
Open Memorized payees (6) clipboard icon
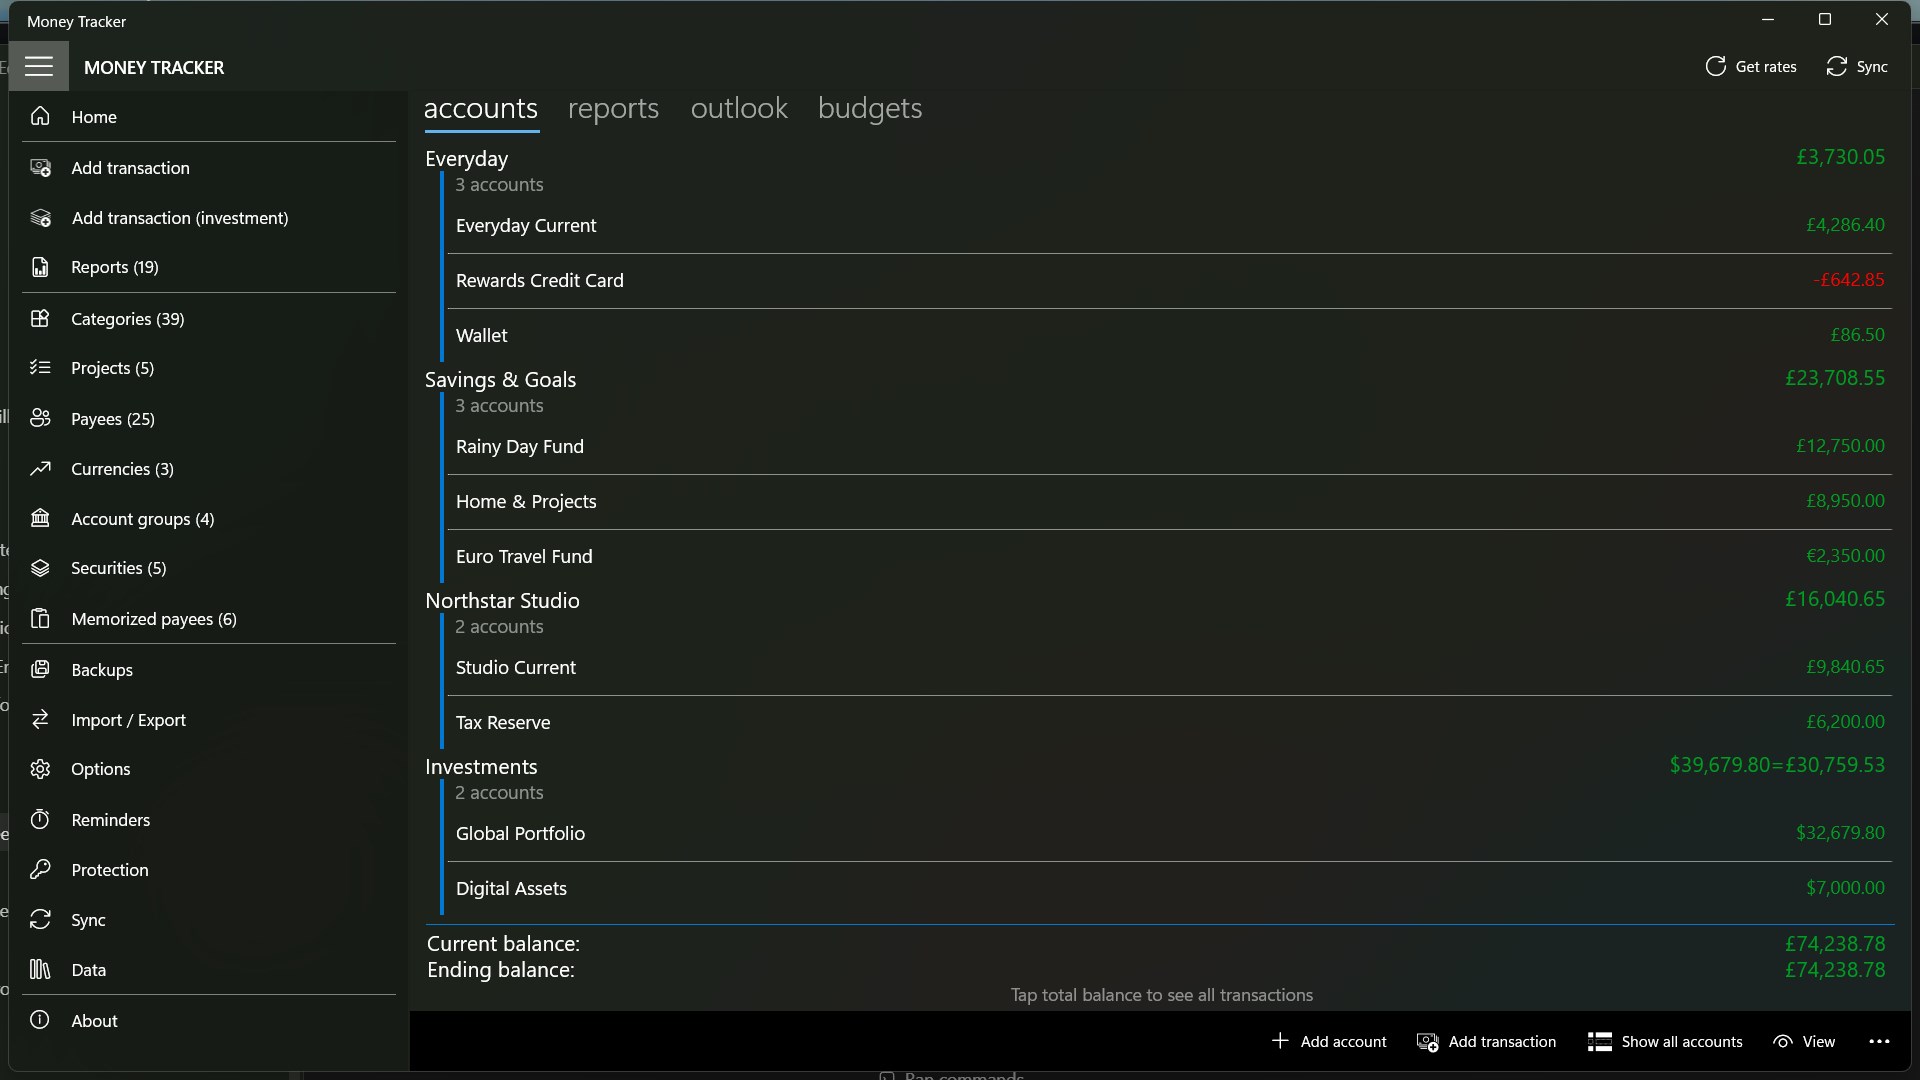tap(40, 619)
